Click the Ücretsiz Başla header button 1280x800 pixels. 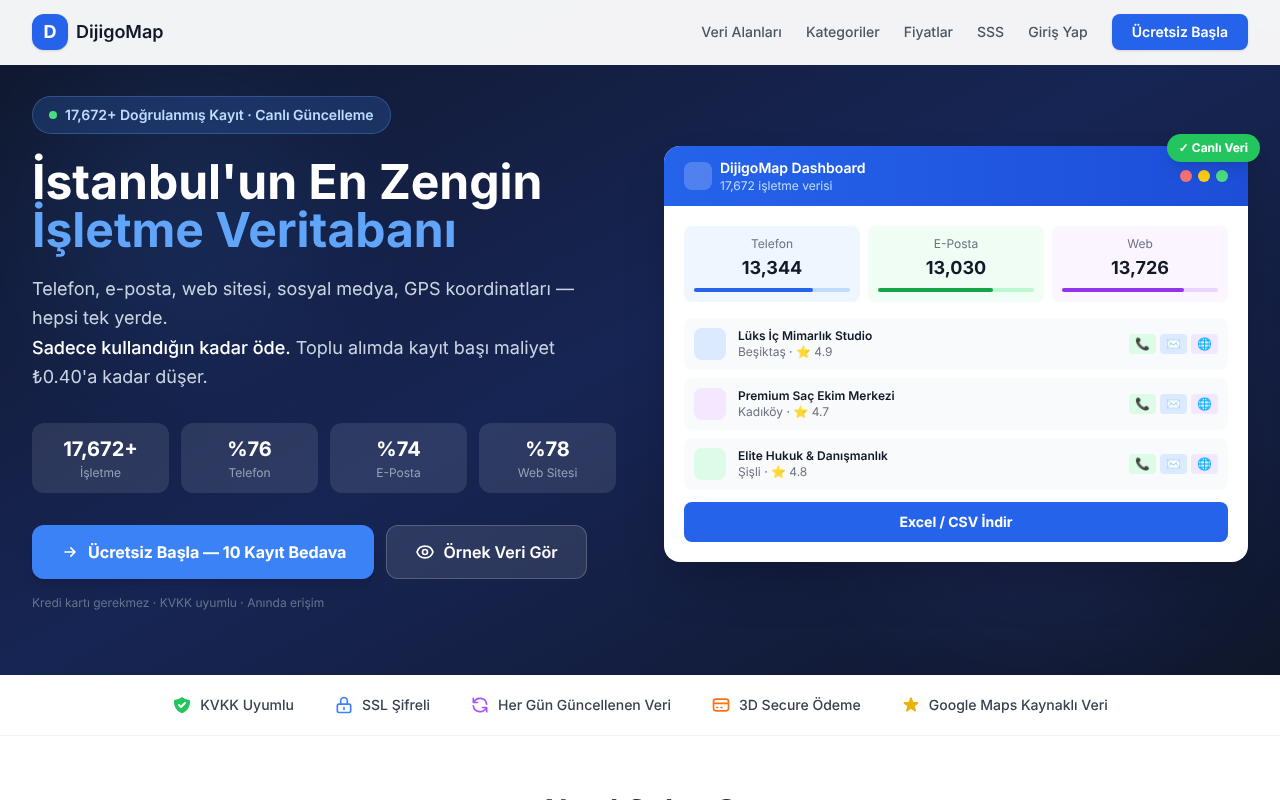[x=1180, y=32]
